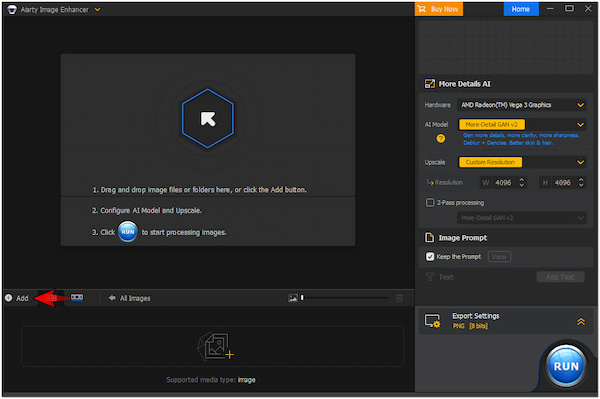Click the Buy Now cart button
The height and width of the screenshot is (399, 600).
[x=439, y=9]
